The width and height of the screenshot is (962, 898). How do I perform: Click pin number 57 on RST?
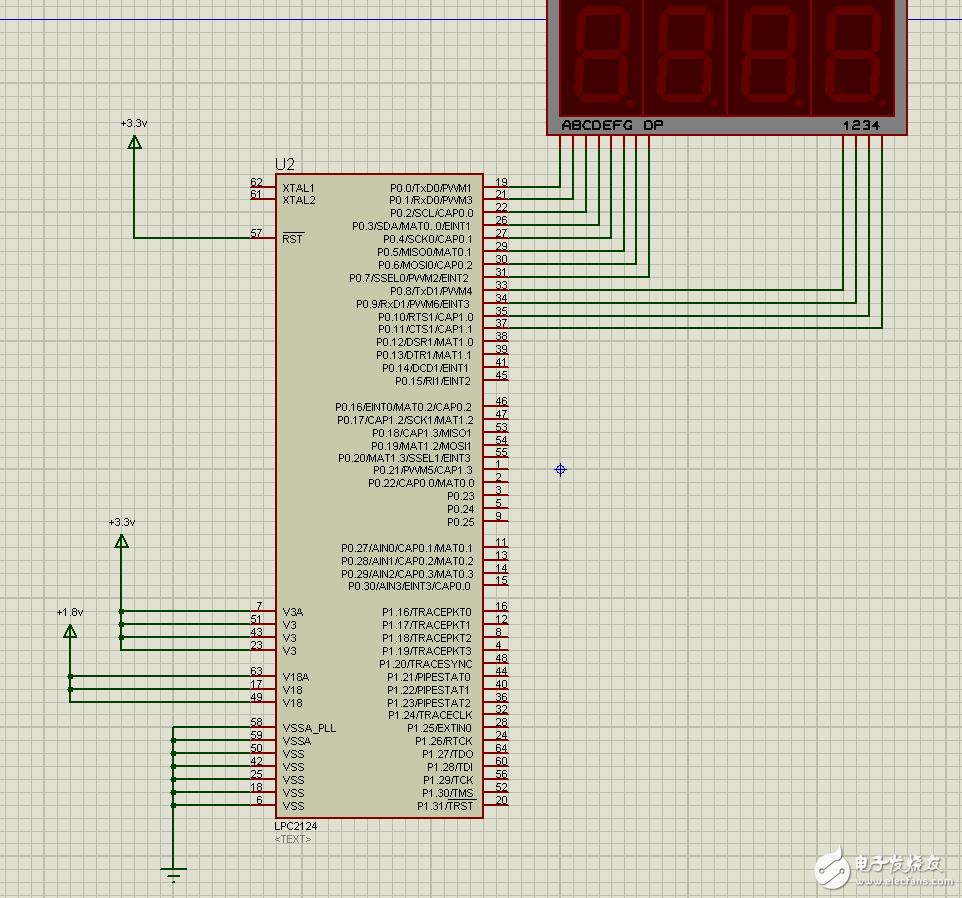[256, 233]
